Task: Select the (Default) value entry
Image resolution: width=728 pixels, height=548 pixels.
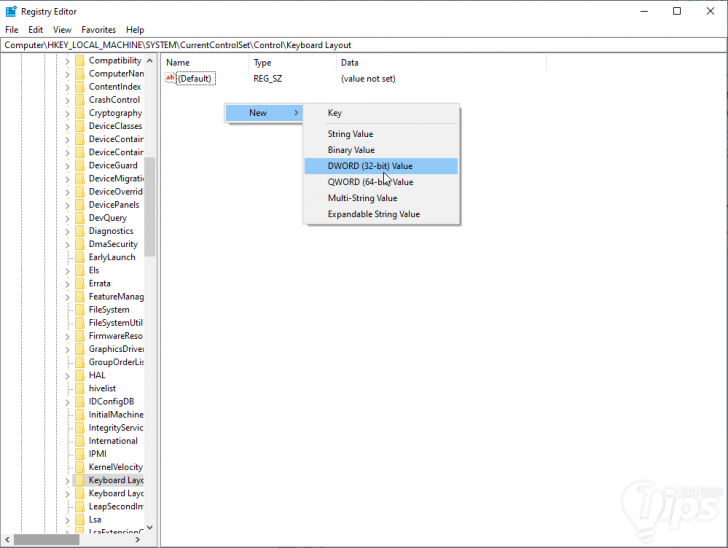Action: click(195, 78)
